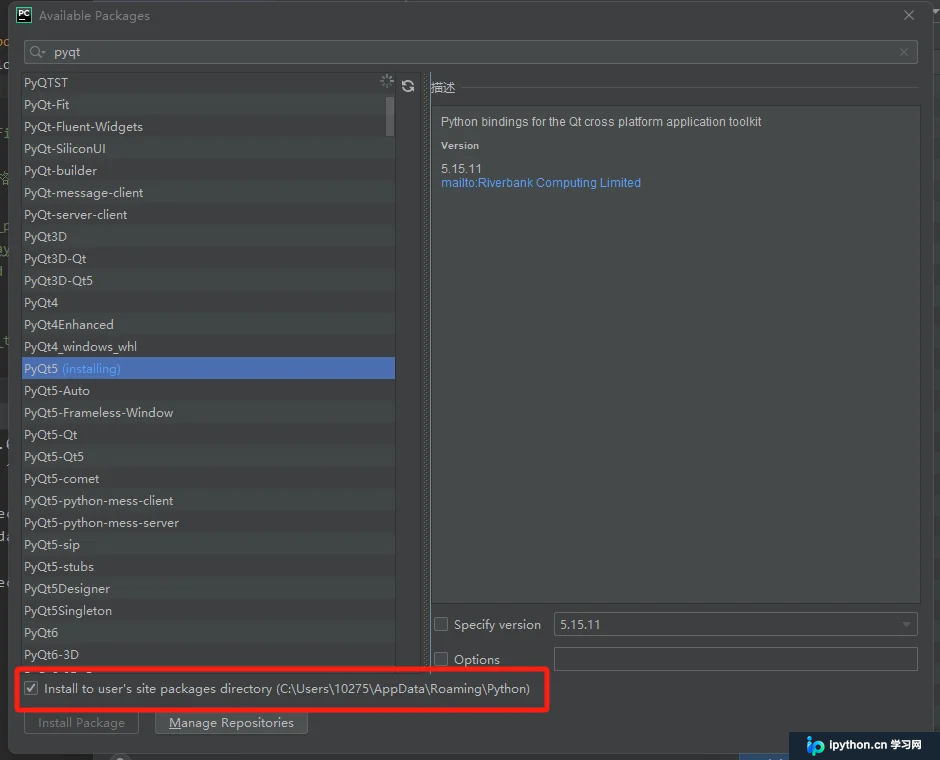
Task: Select the PyQt3D-Qt package
Action: [208, 259]
